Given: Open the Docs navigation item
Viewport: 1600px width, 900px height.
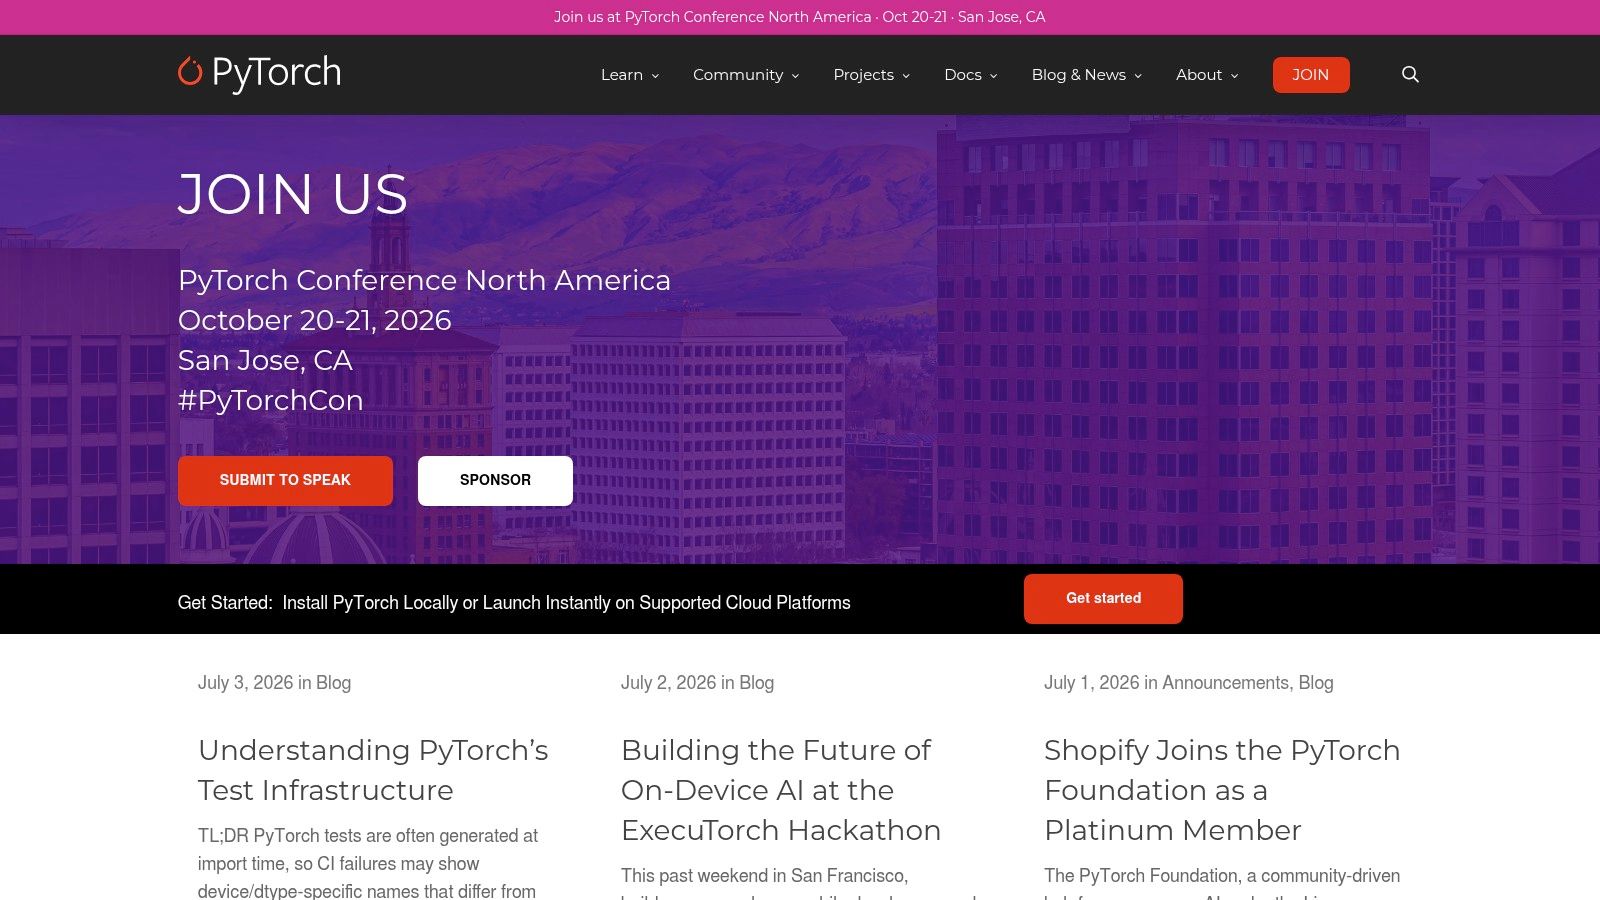Looking at the screenshot, I should pos(963,75).
